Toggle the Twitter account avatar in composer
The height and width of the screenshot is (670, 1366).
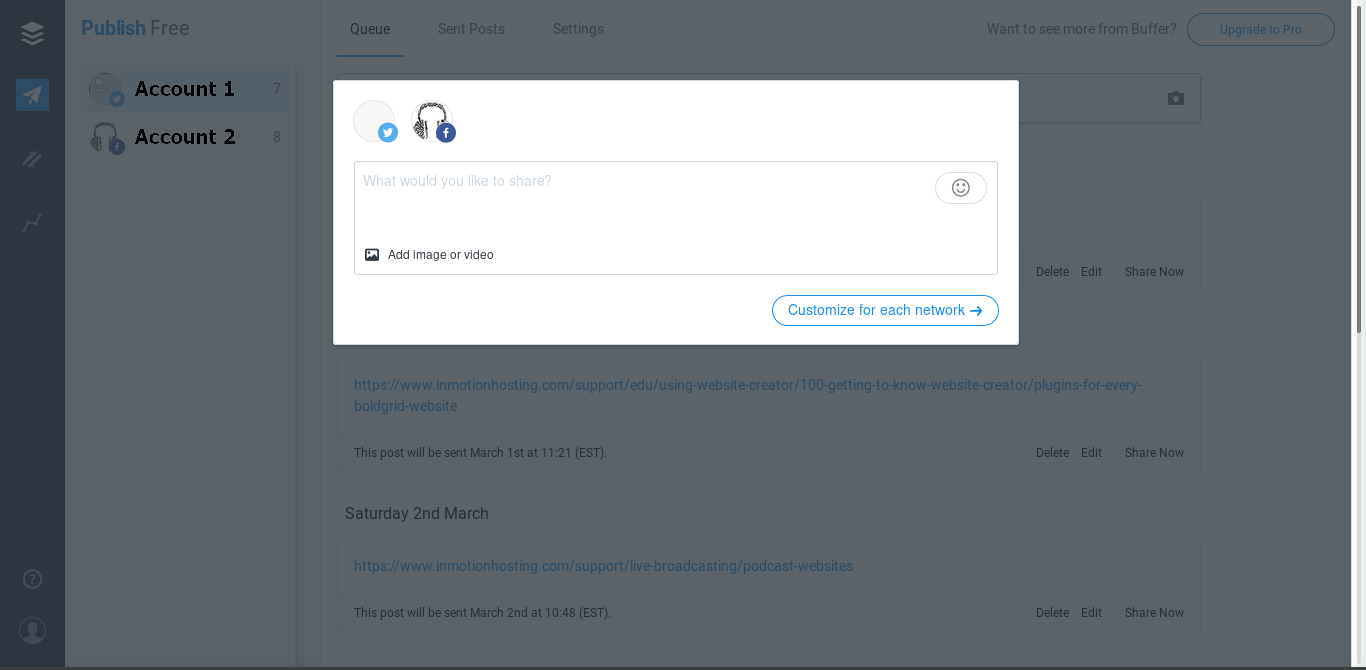[x=375, y=122]
